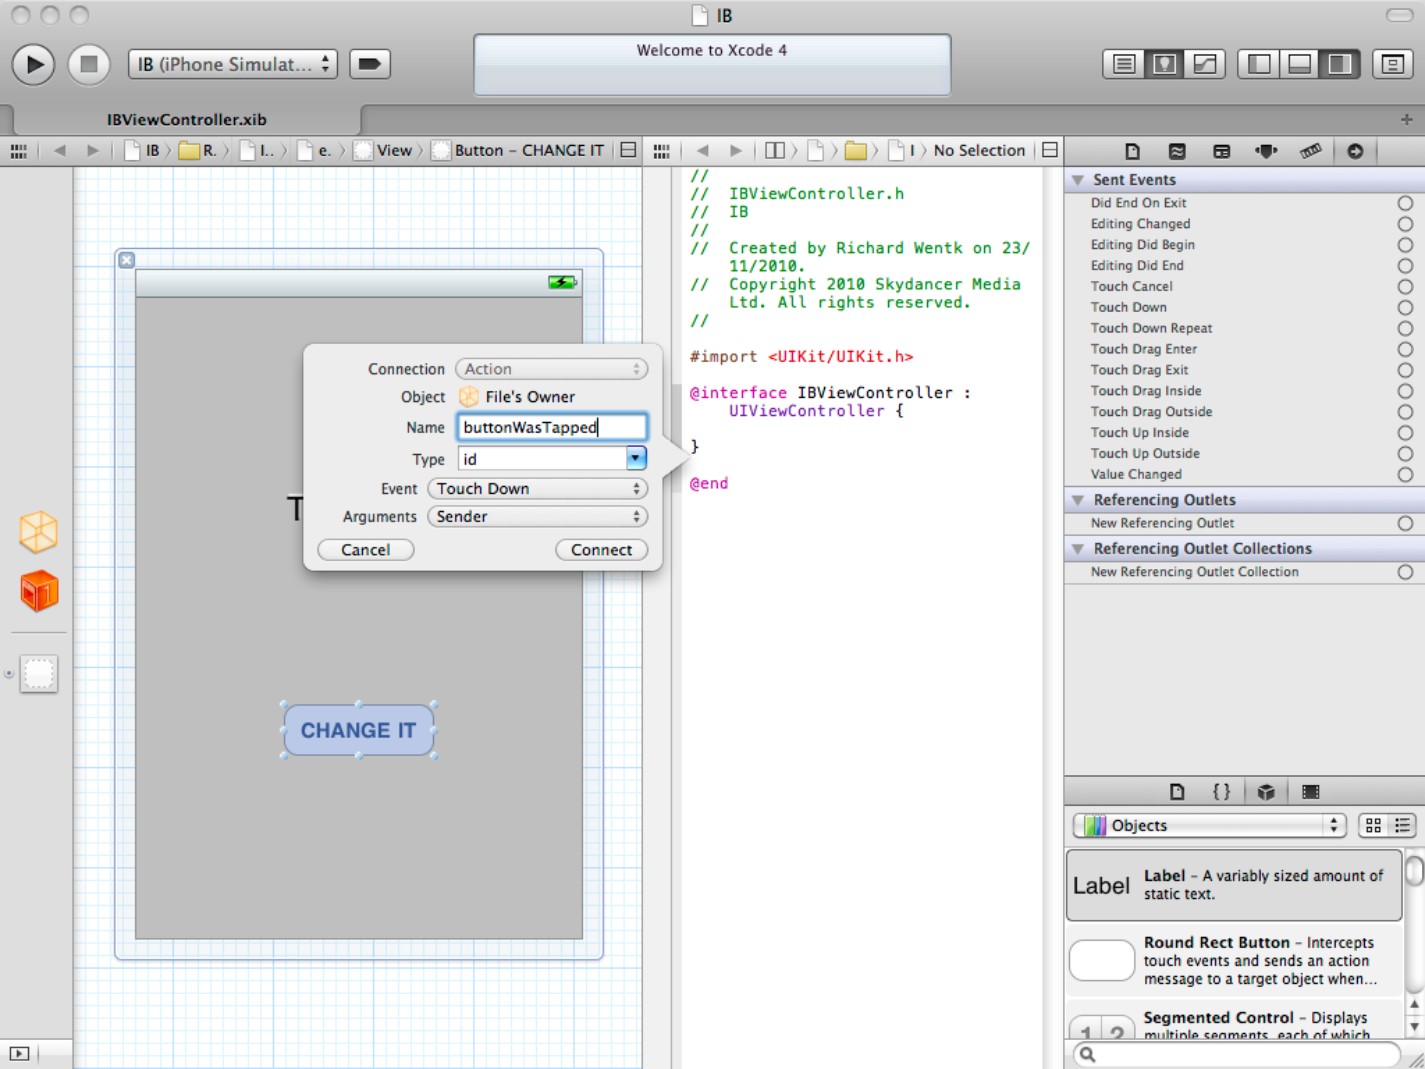Open the Connection Action dropdown
The image size is (1425, 1069).
551,369
